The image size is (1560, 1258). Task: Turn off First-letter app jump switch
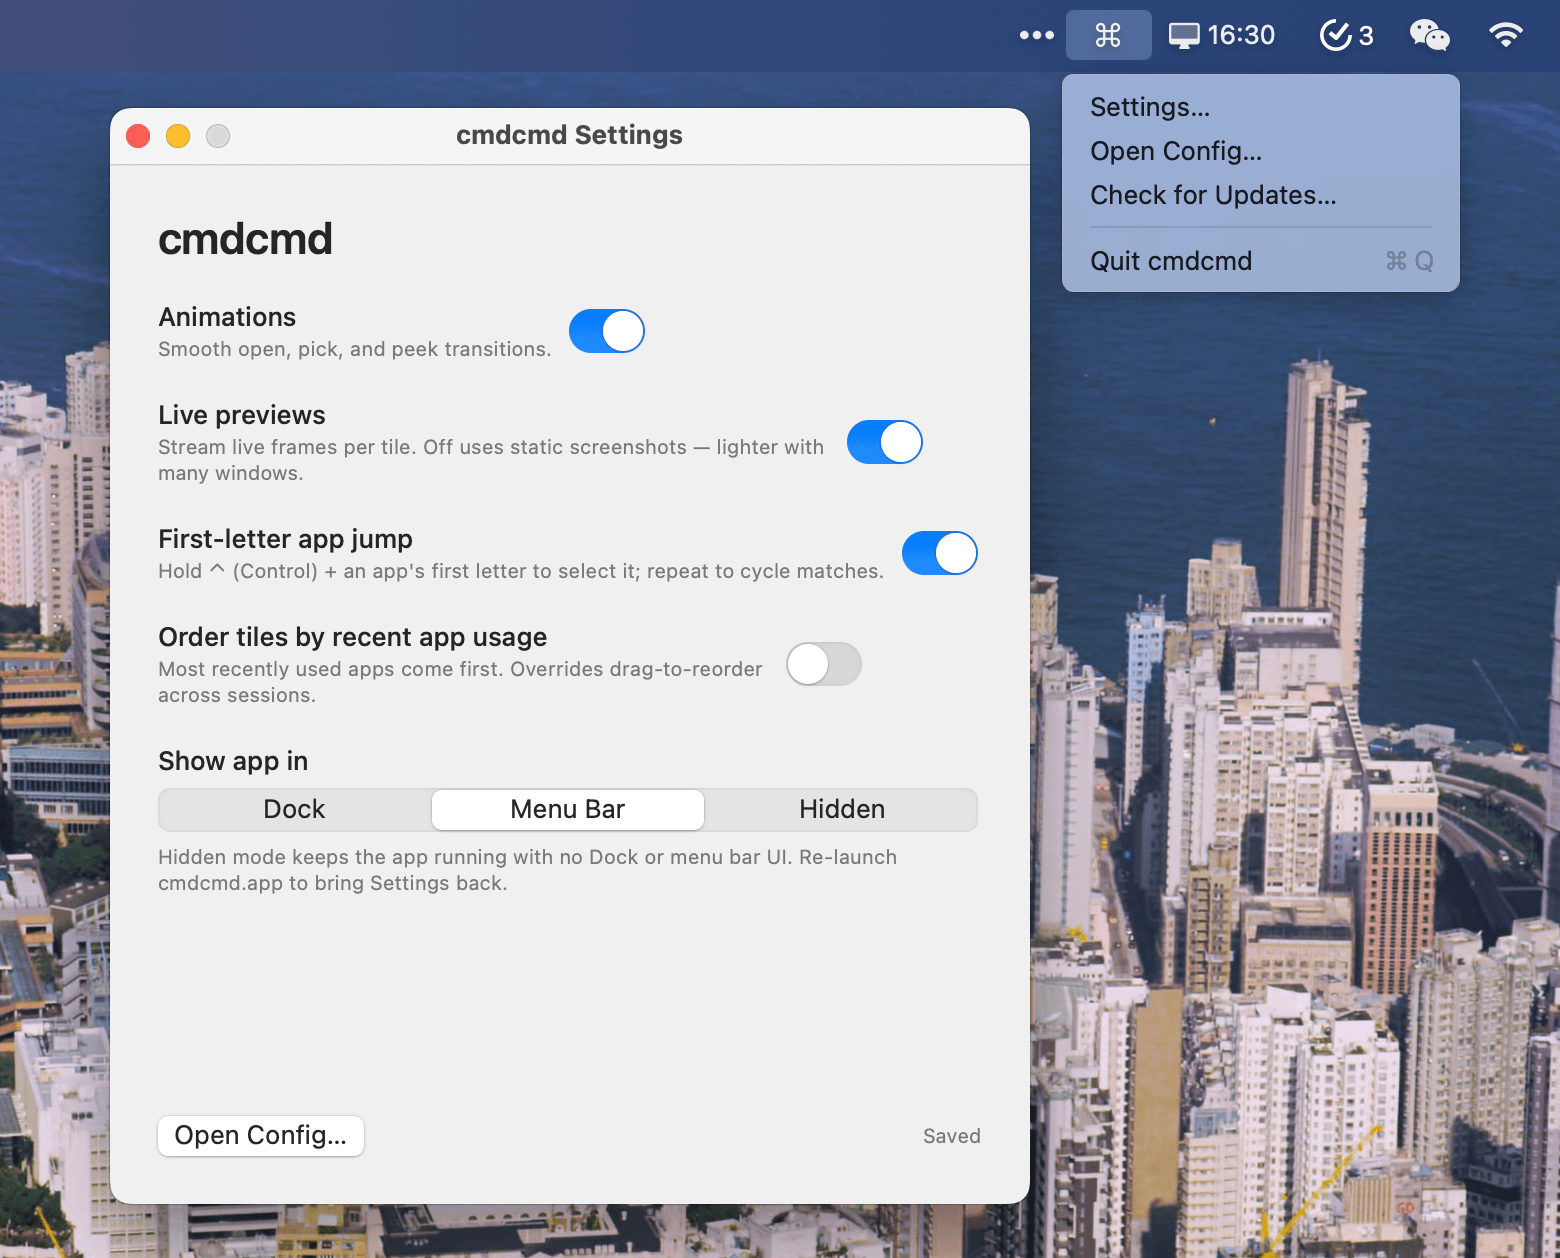(940, 553)
